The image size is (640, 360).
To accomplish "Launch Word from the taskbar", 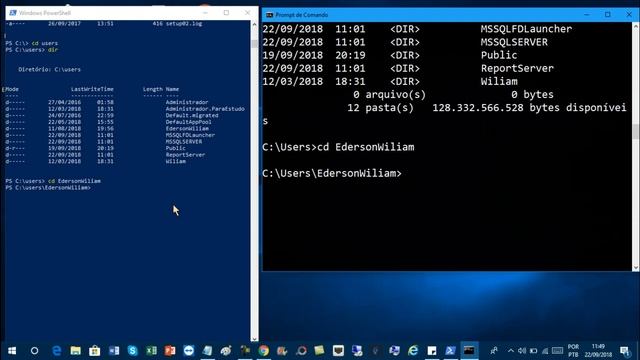I will (x=114, y=351).
